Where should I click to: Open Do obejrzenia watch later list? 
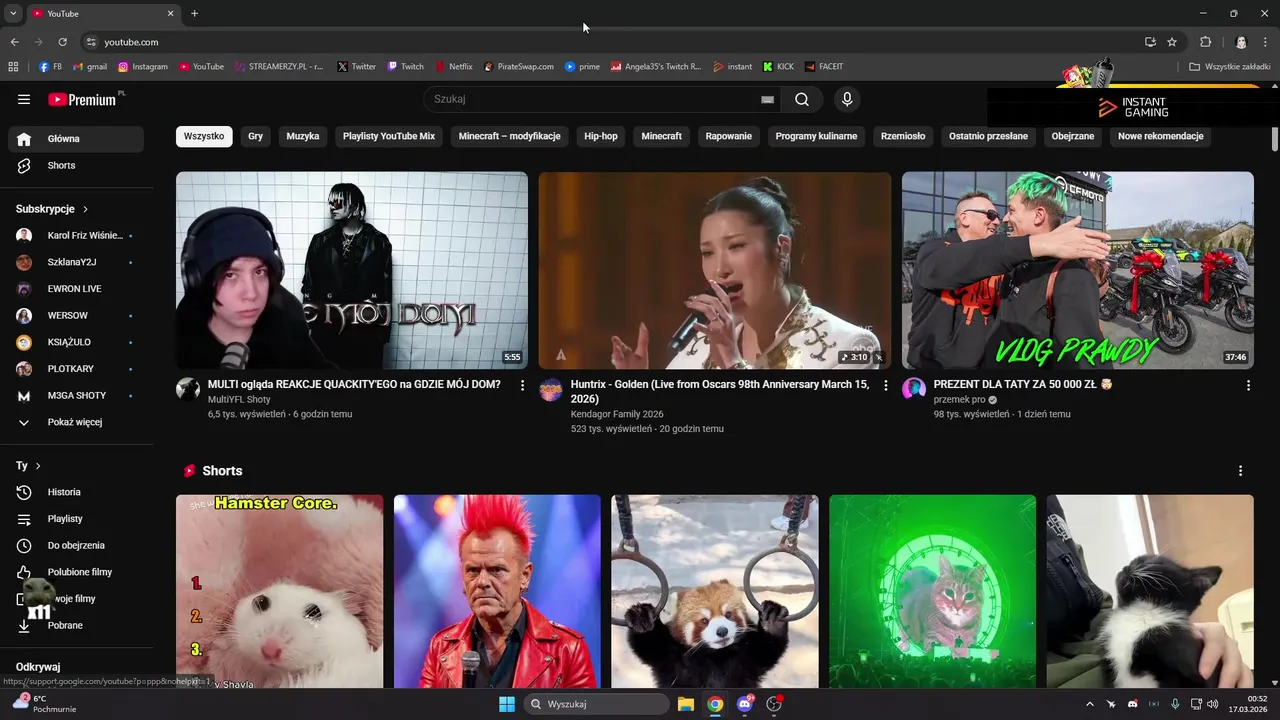pos(76,545)
